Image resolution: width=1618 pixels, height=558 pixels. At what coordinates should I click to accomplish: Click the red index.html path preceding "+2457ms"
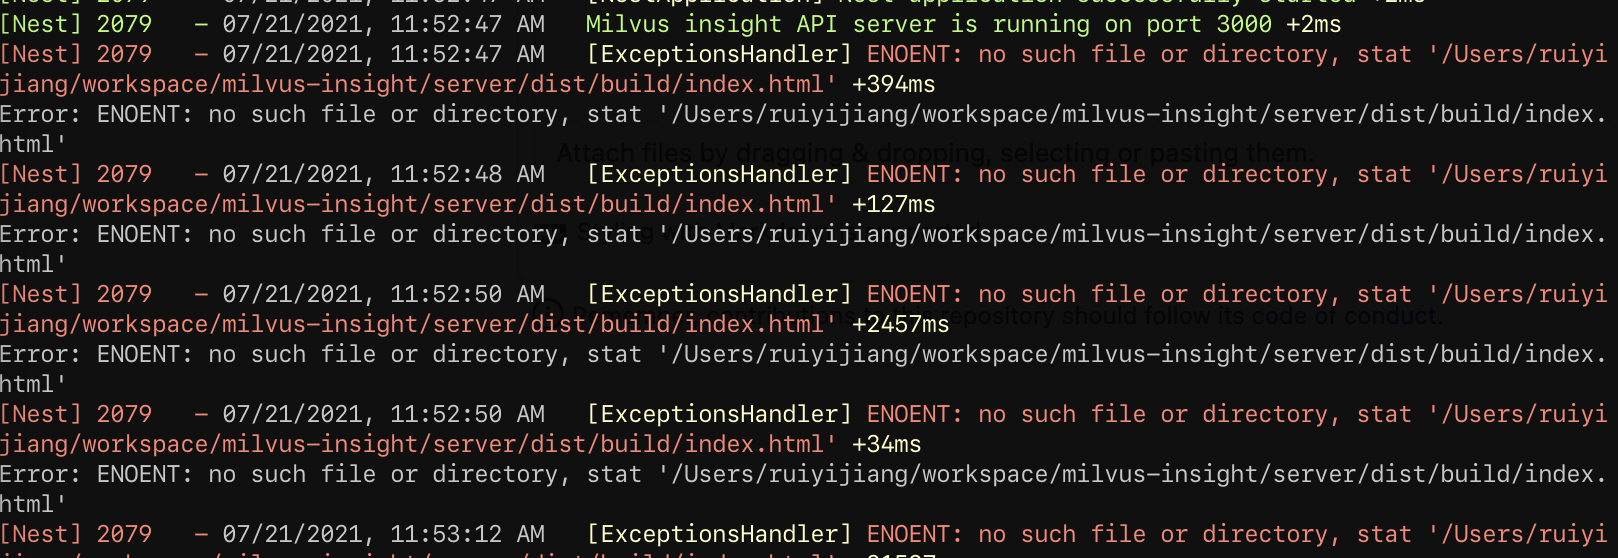coord(419,324)
